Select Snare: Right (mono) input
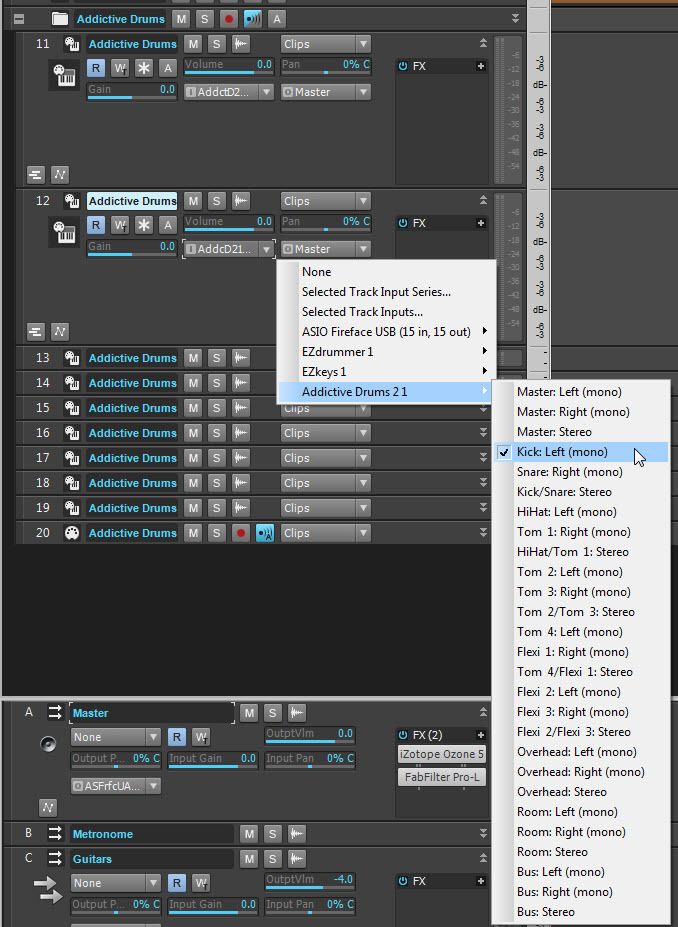This screenshot has height=927, width=678. tap(569, 472)
